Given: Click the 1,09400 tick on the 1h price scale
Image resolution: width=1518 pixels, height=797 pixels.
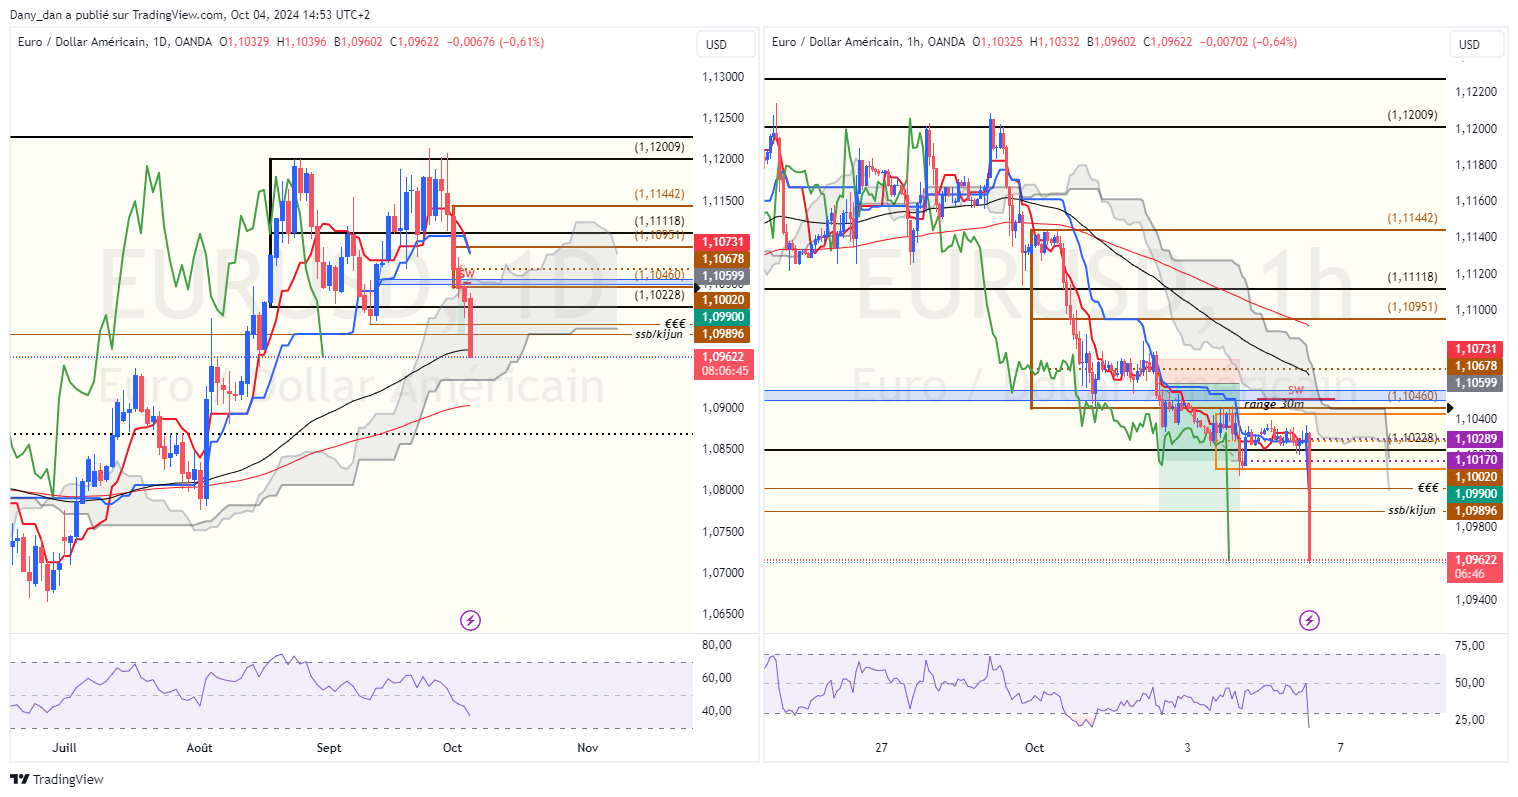Looking at the screenshot, I should [x=1476, y=600].
